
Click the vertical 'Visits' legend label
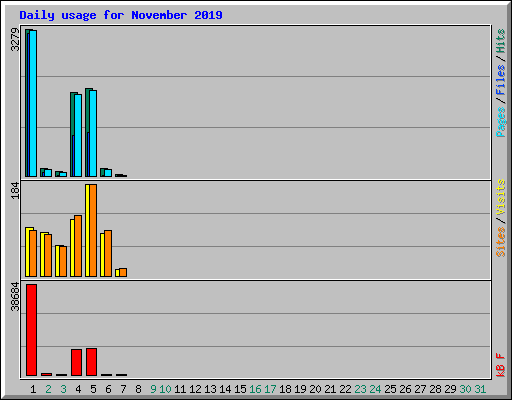(501, 197)
